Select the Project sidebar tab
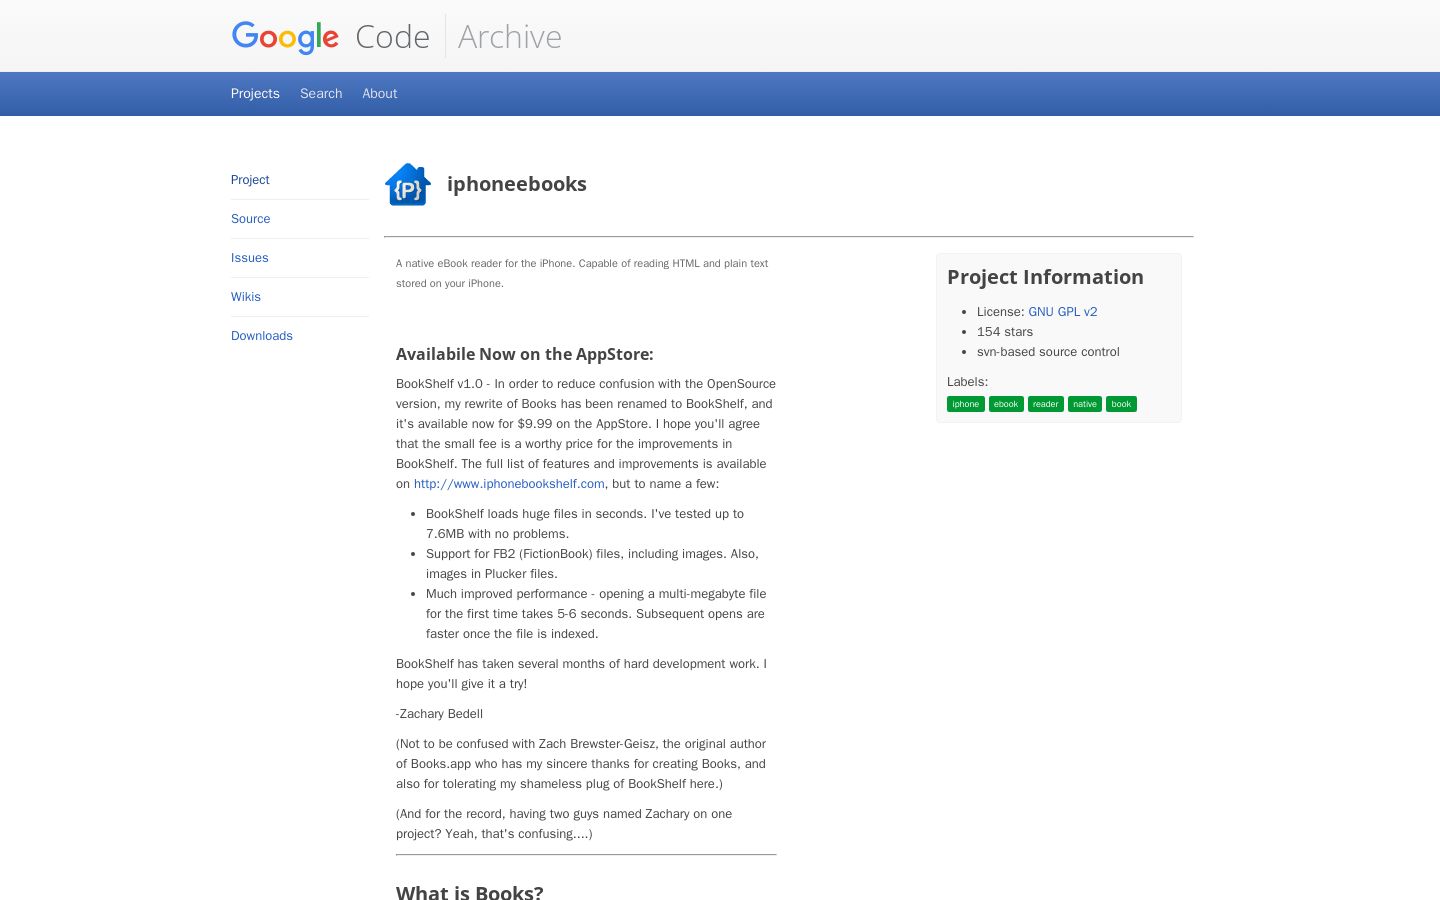 [250, 180]
